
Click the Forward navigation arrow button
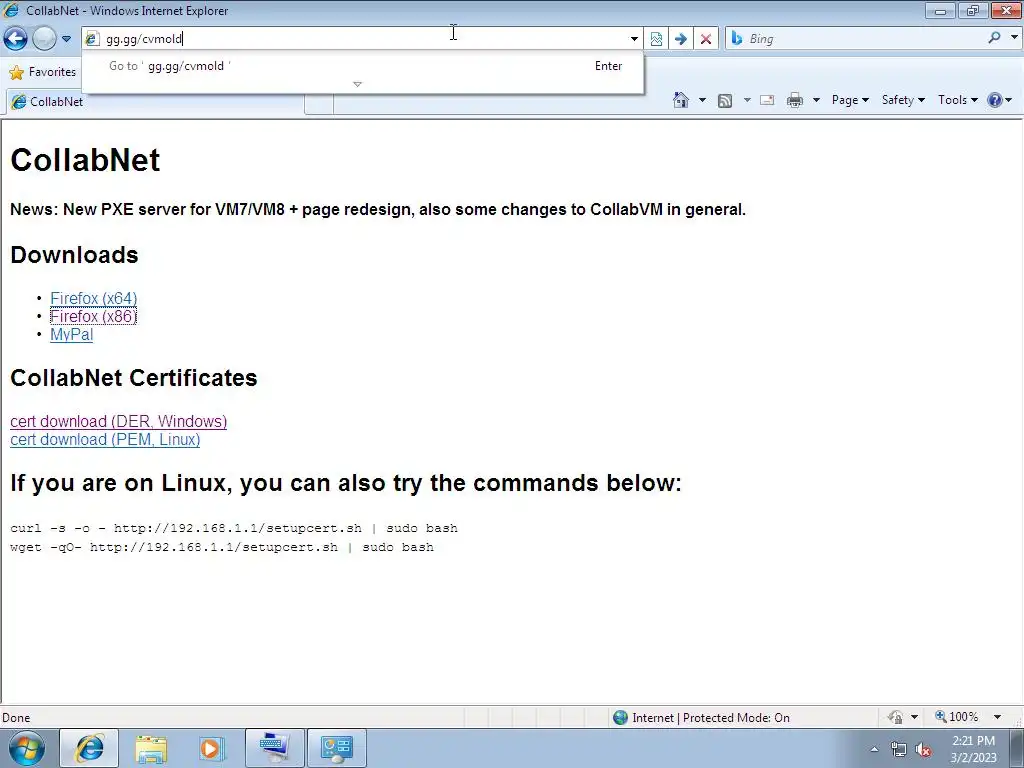tap(44, 39)
